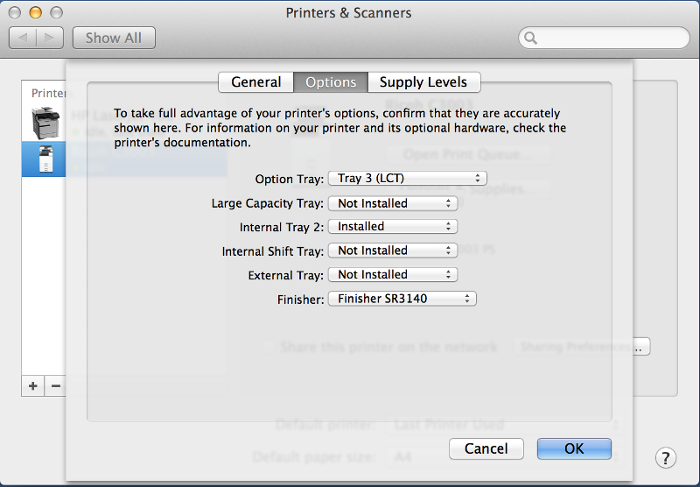Click the plus button to add printer
700x487 pixels.
33,386
